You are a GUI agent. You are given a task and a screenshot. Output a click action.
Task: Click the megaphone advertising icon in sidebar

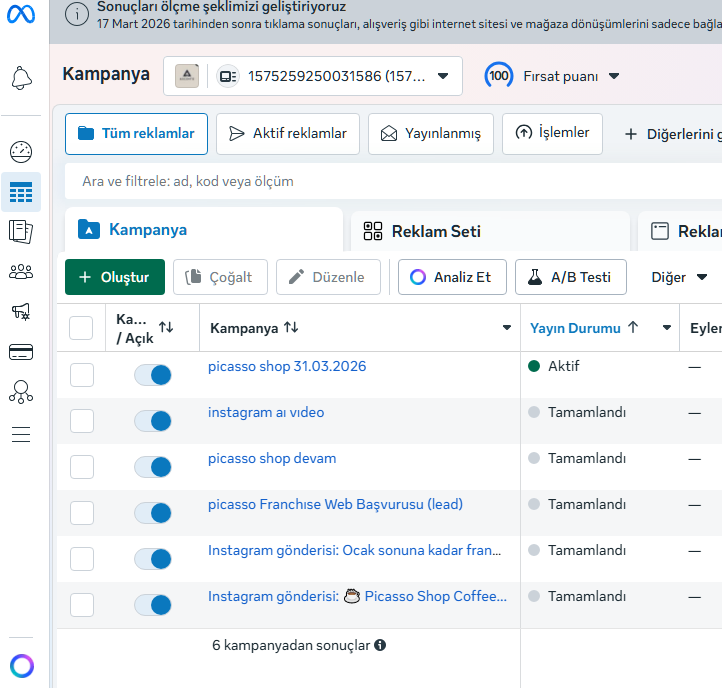point(21,312)
